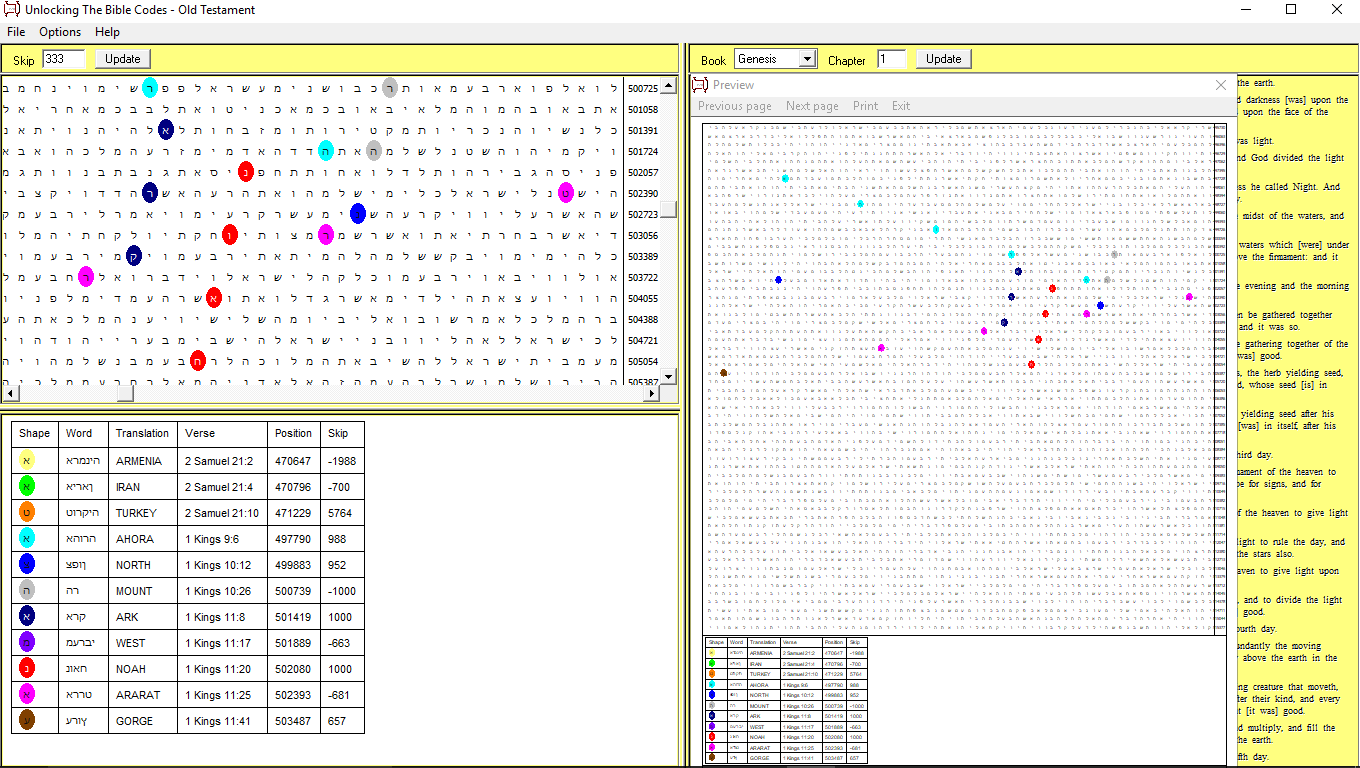
Task: Click Print in Preview toolbar
Action: 865,106
